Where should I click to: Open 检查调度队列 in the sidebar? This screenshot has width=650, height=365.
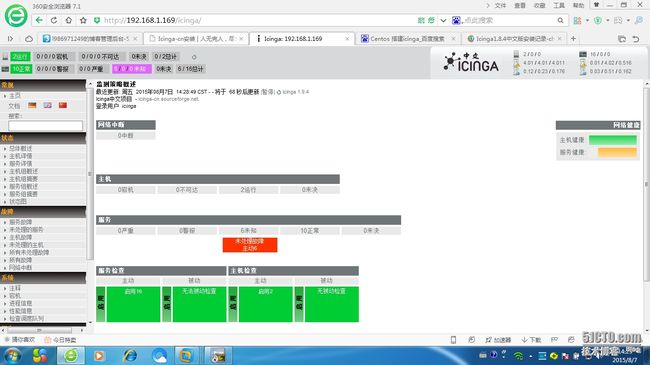tap(27, 319)
